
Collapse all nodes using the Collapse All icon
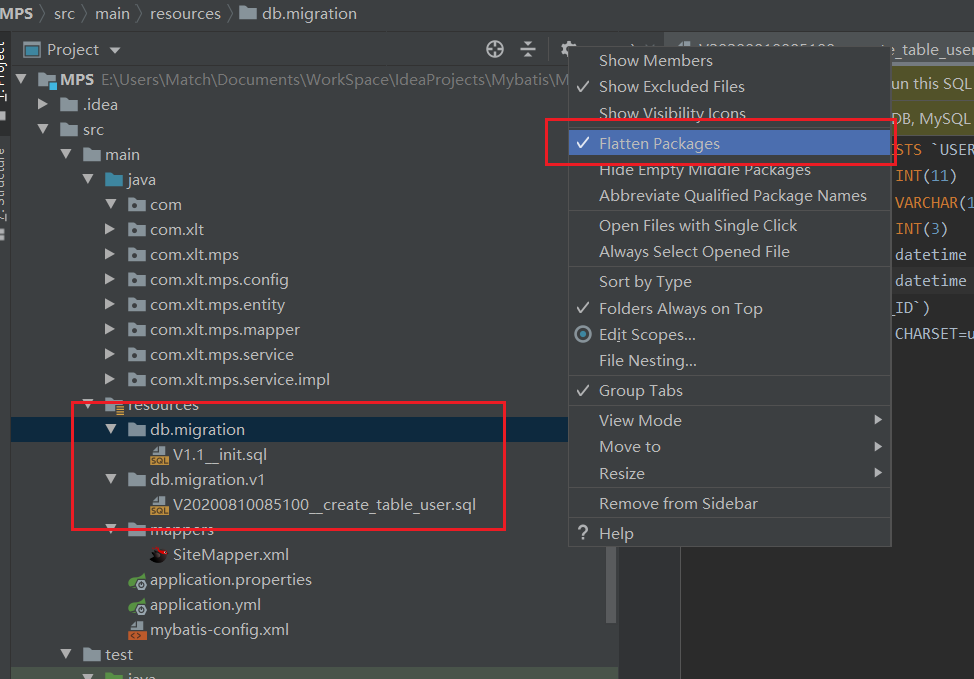(528, 48)
